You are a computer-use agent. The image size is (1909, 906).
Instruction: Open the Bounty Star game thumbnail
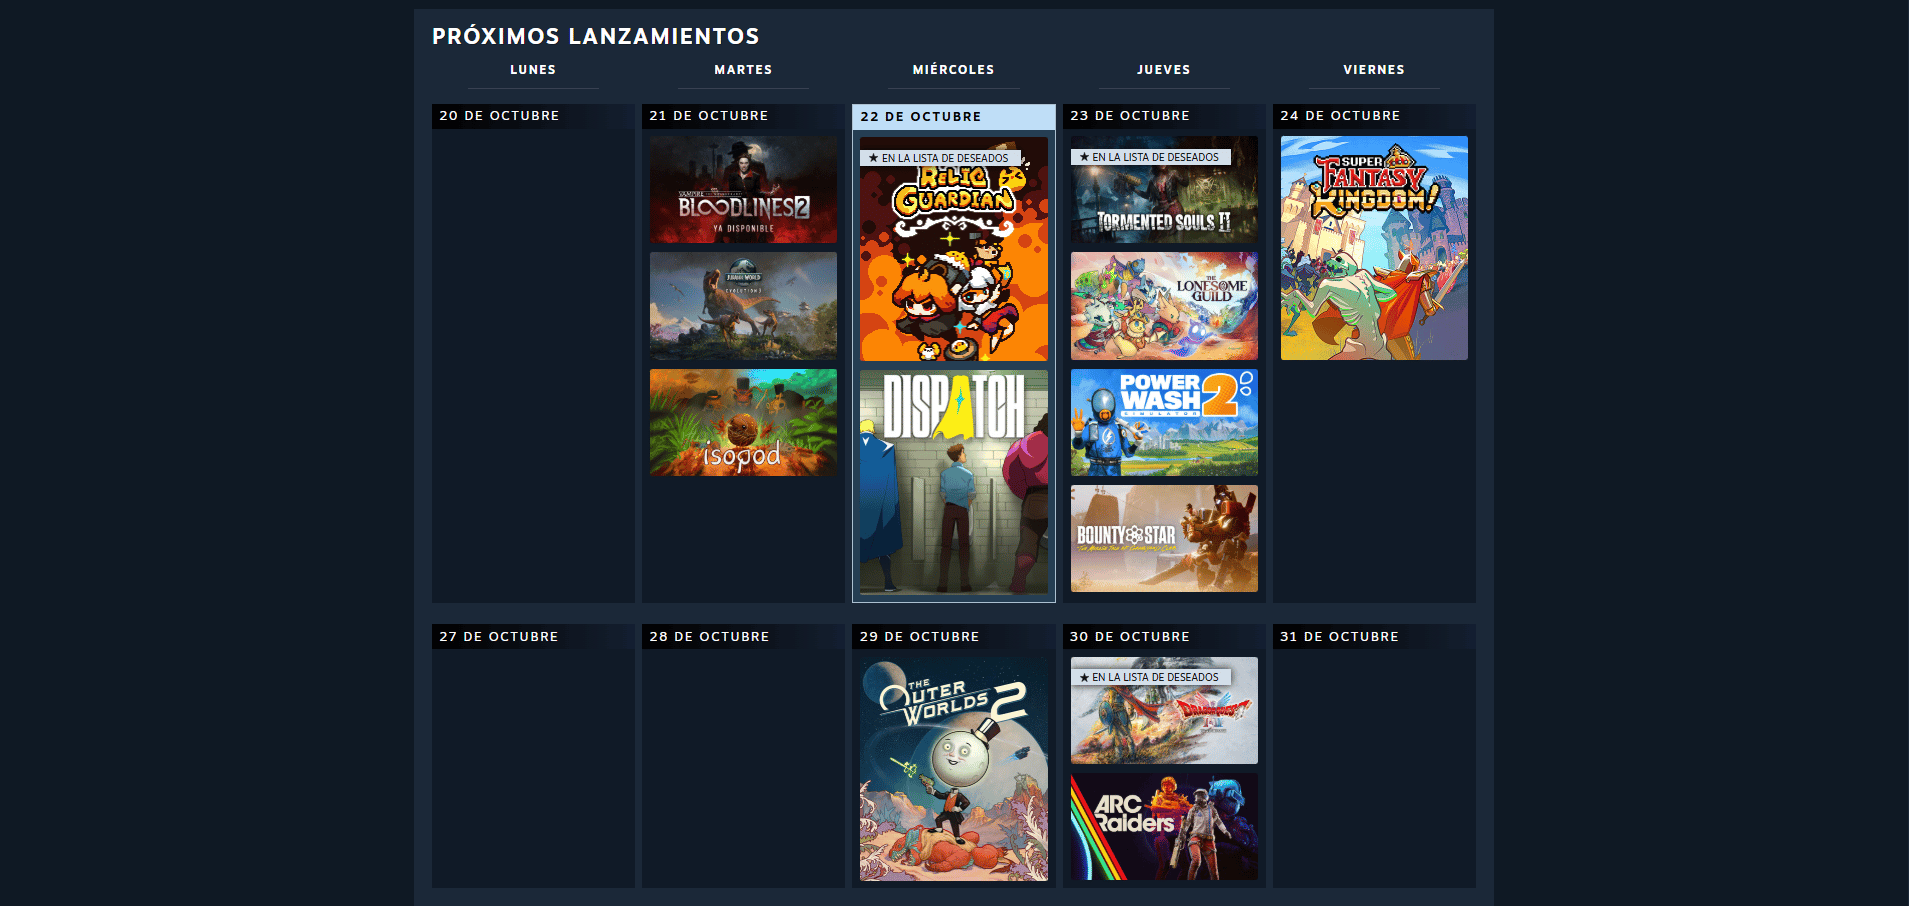tap(1164, 539)
